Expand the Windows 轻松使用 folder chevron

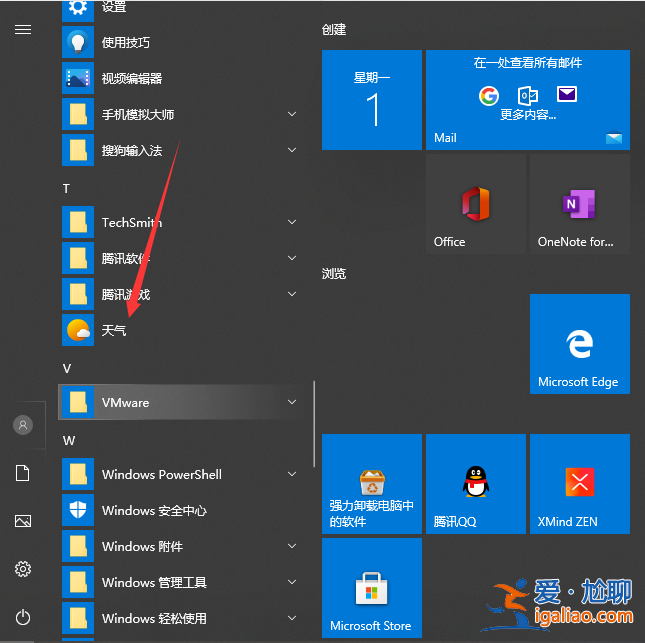[x=292, y=618]
